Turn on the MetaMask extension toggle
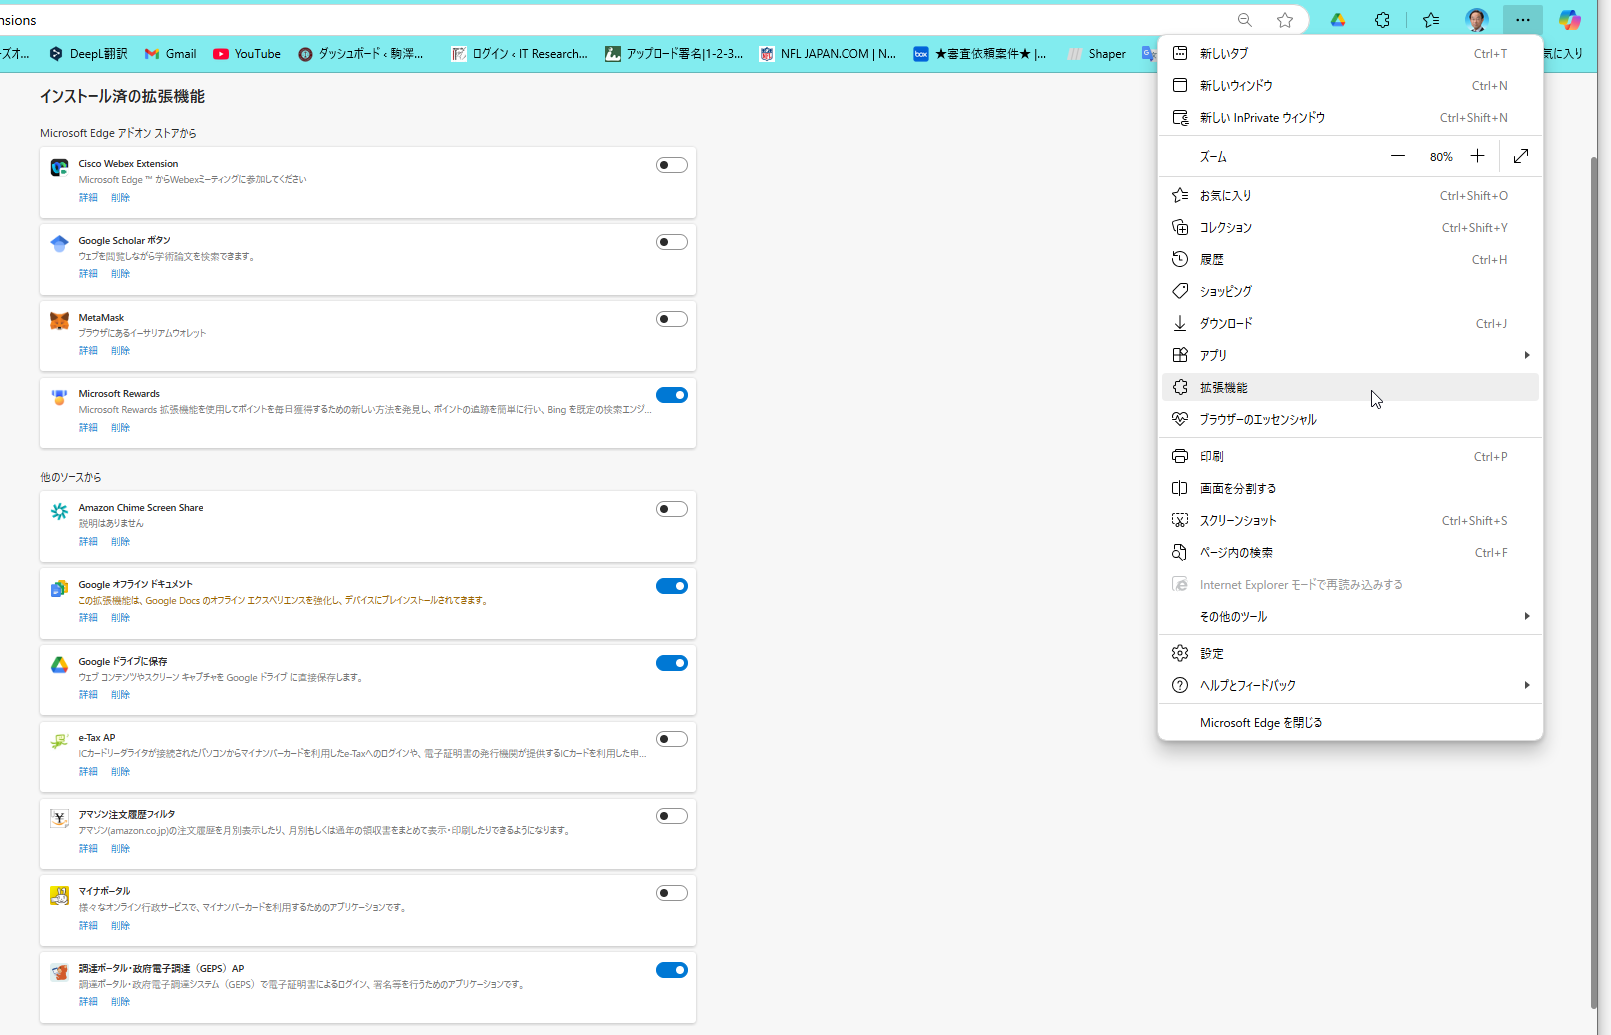 [x=671, y=319]
